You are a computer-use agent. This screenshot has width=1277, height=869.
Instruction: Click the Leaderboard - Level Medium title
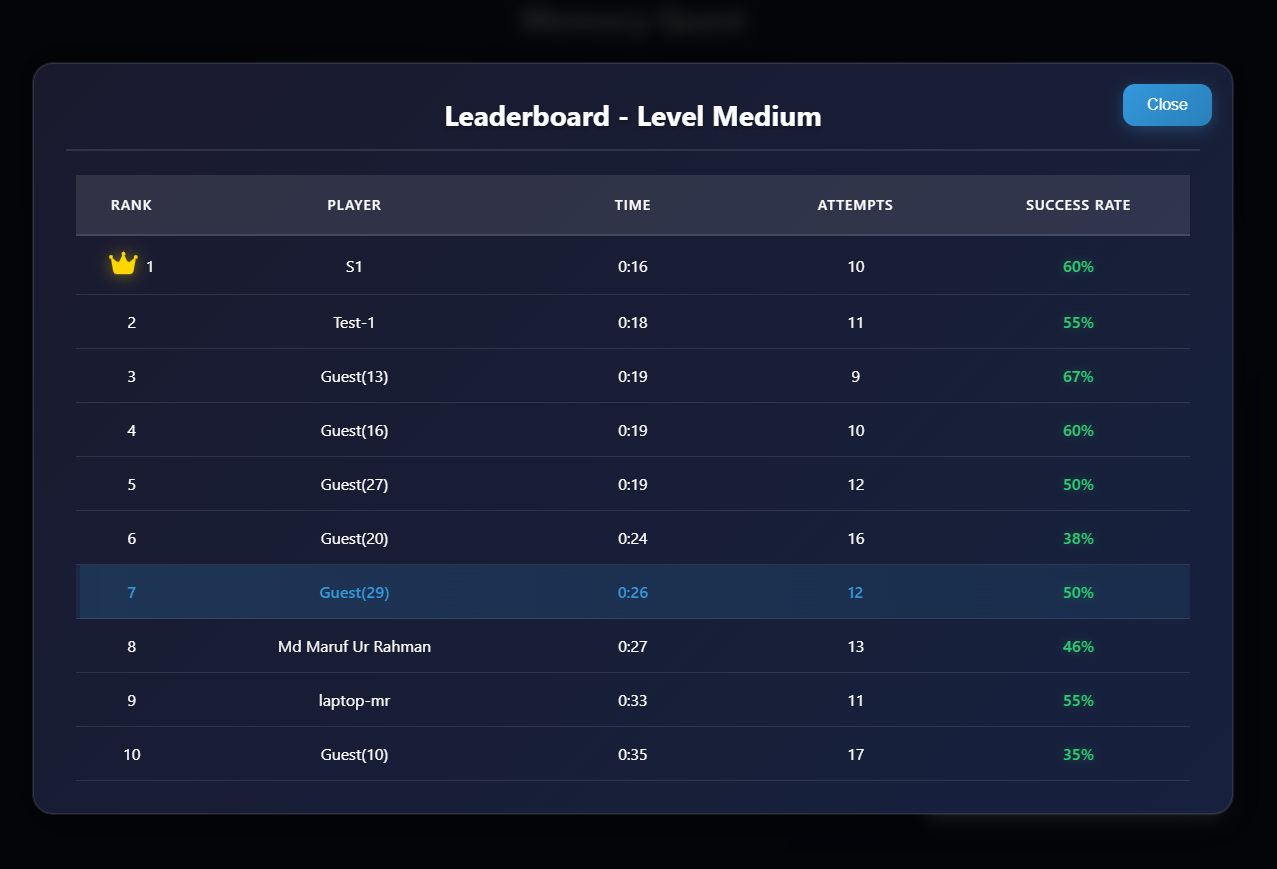[x=633, y=116]
